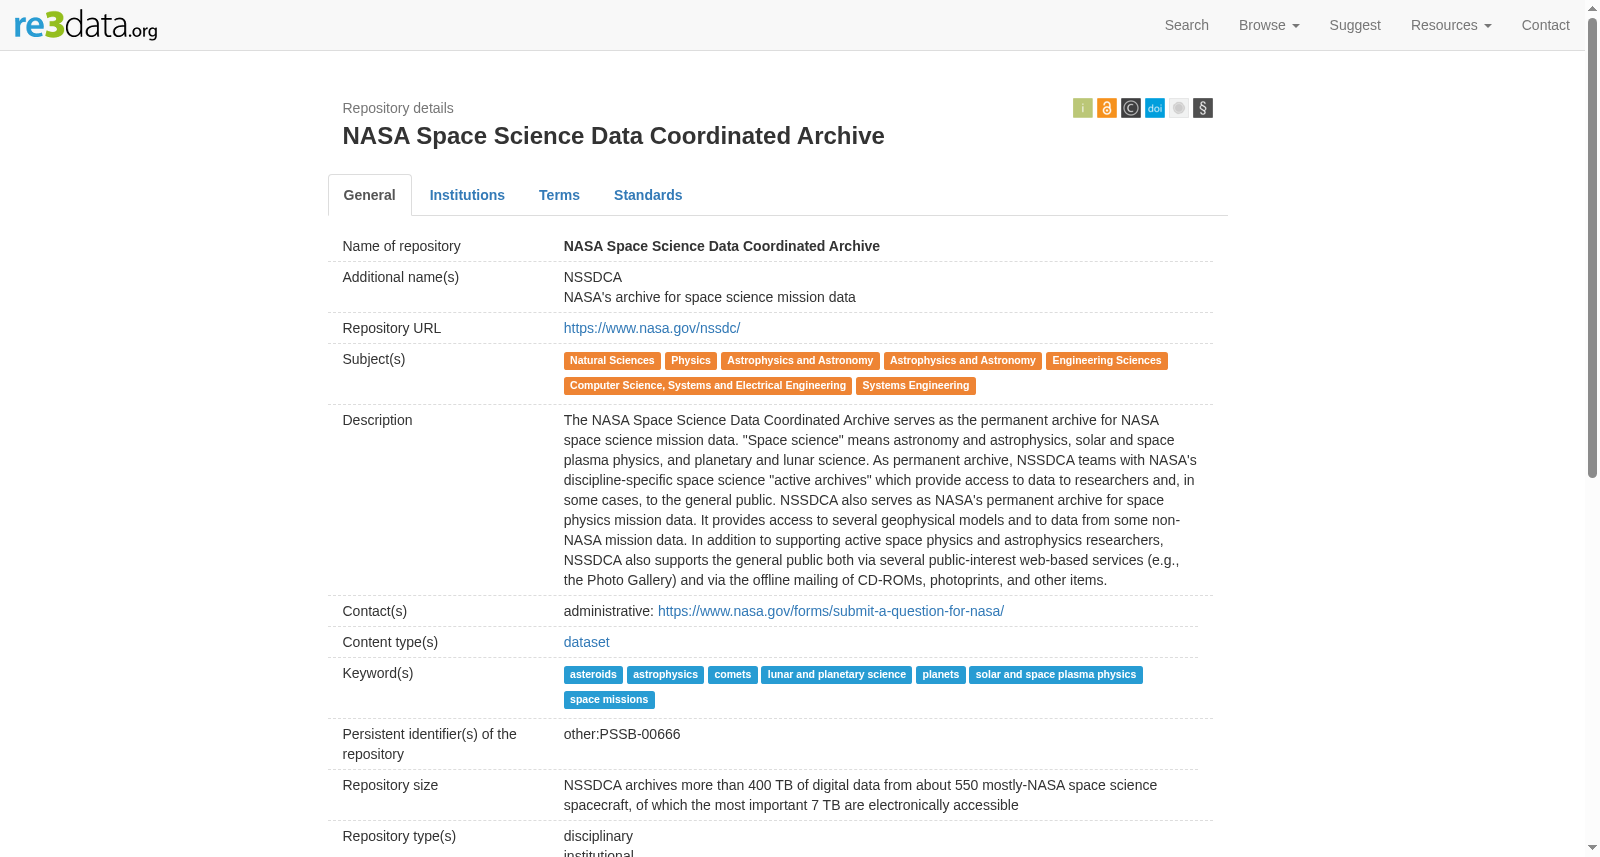This screenshot has height=857, width=1600.
Task: Click the section-sign policy badge icon
Action: click(1202, 108)
